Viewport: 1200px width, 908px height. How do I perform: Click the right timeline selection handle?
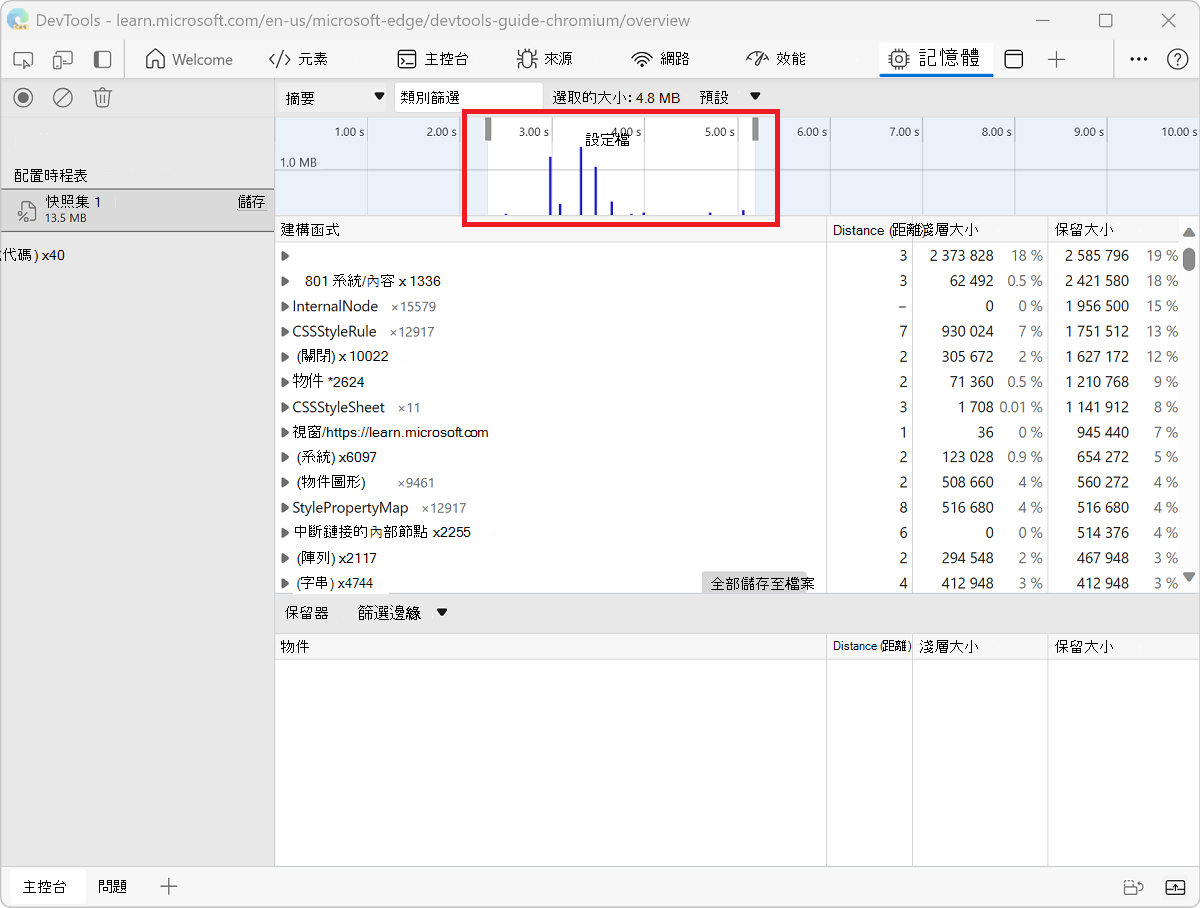(x=755, y=129)
